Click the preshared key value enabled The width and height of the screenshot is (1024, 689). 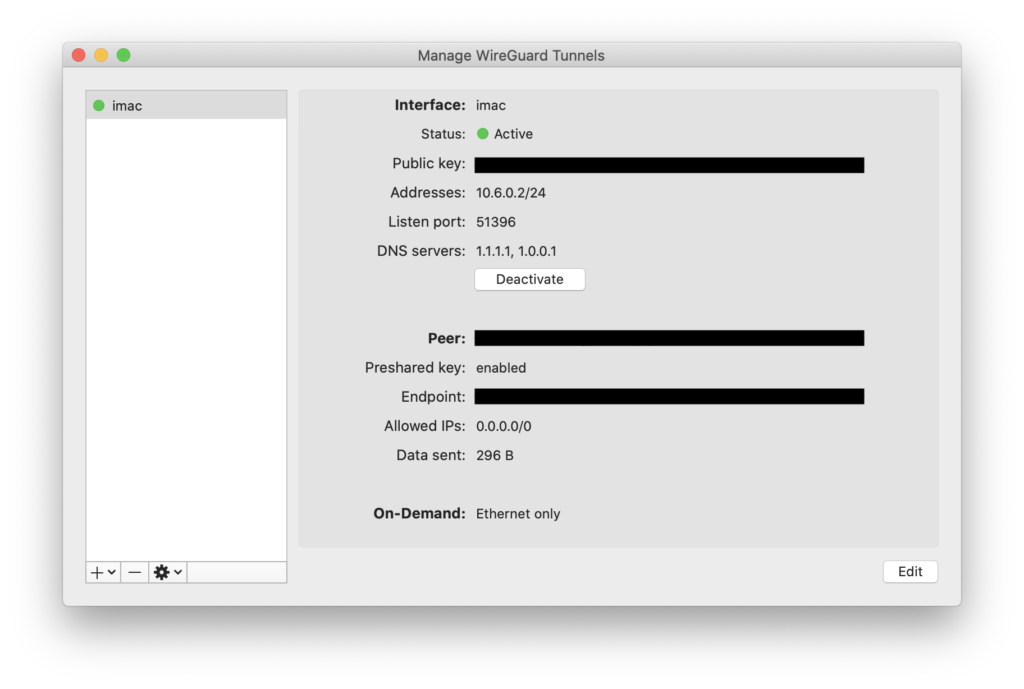click(501, 368)
